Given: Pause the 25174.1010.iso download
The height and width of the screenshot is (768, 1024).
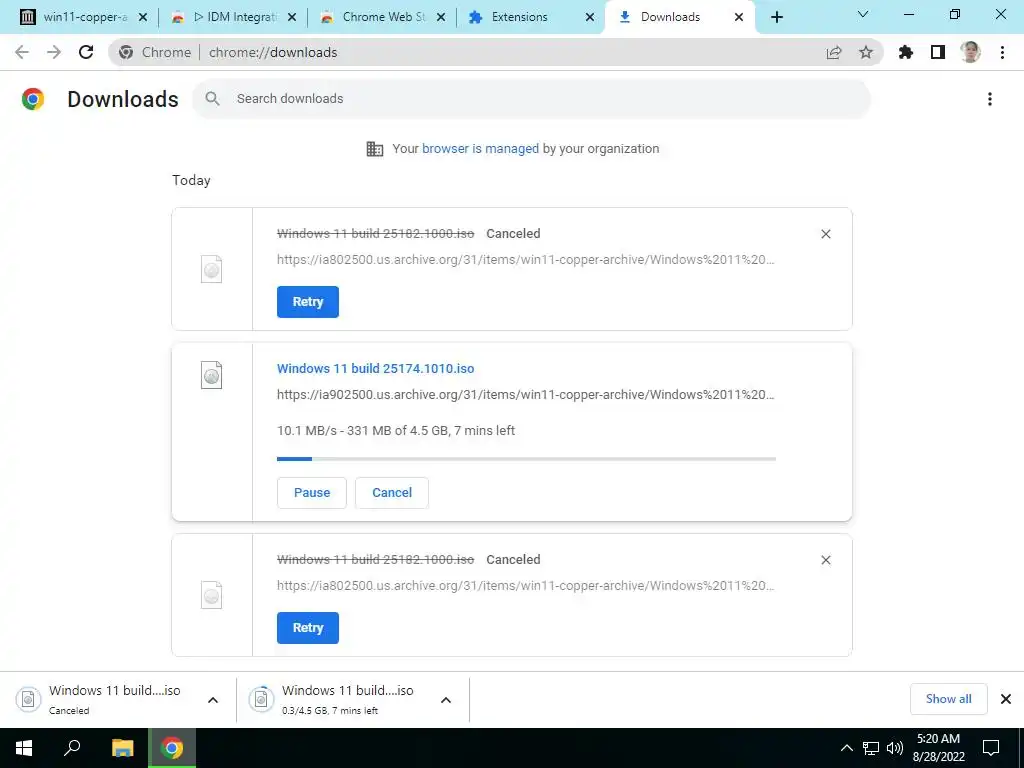Looking at the screenshot, I should (312, 492).
